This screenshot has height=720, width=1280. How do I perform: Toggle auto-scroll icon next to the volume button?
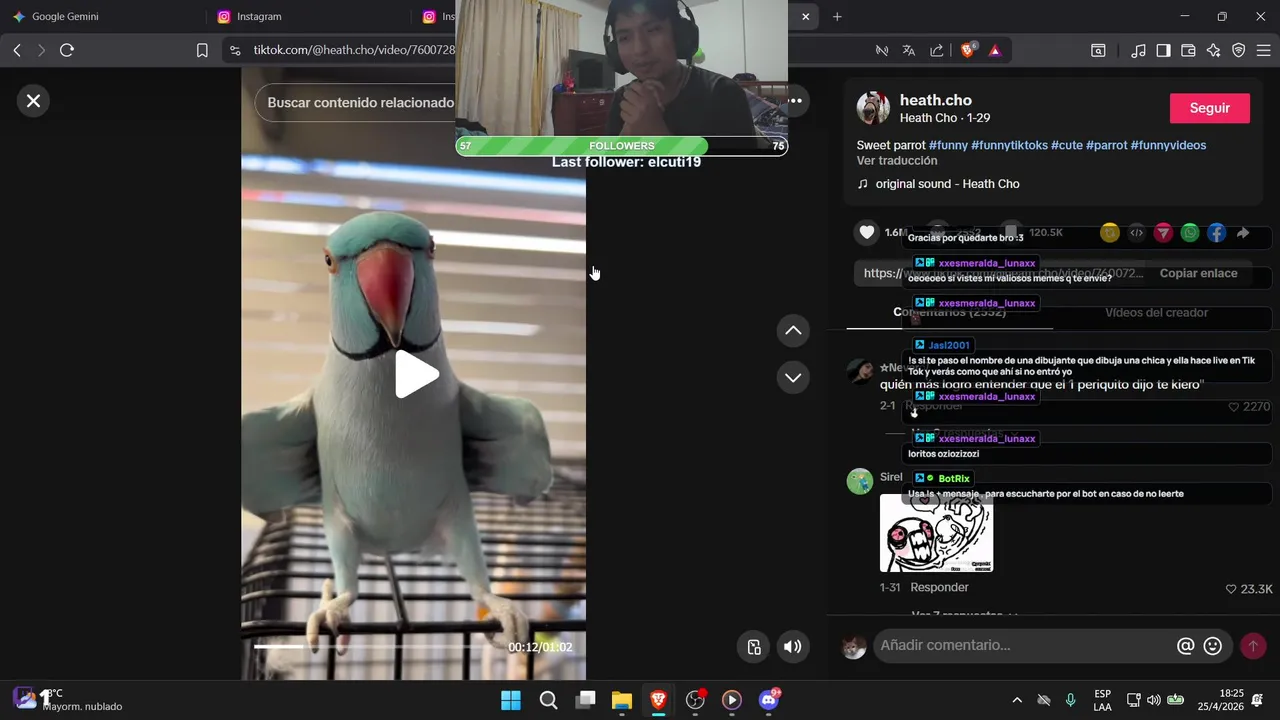(x=755, y=647)
